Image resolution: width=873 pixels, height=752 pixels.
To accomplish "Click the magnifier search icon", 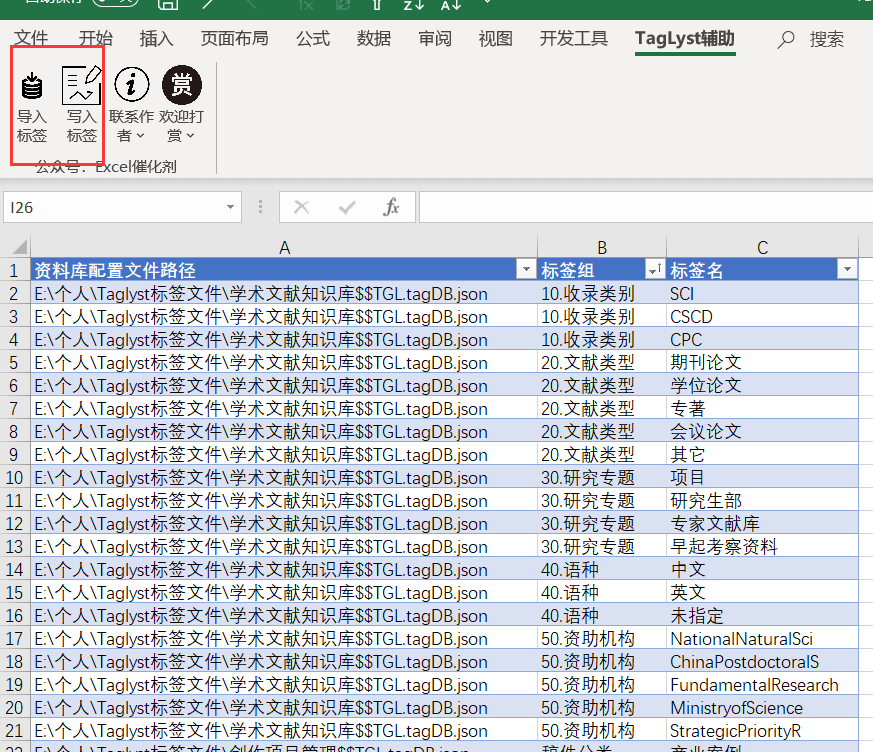I will click(x=786, y=39).
